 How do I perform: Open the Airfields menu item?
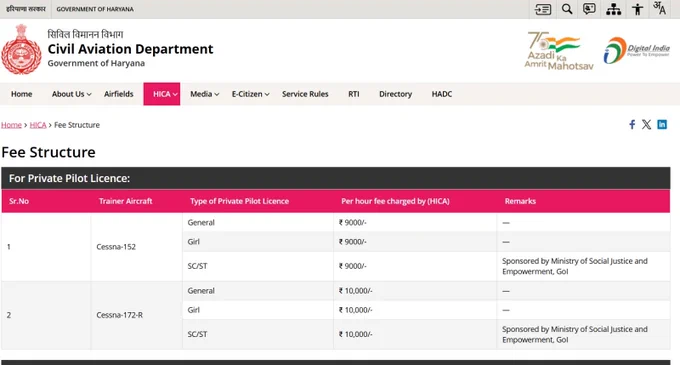pos(118,94)
